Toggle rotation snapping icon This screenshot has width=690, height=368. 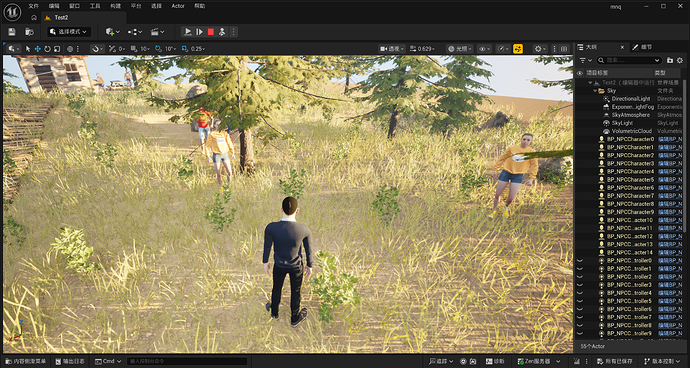click(x=158, y=49)
